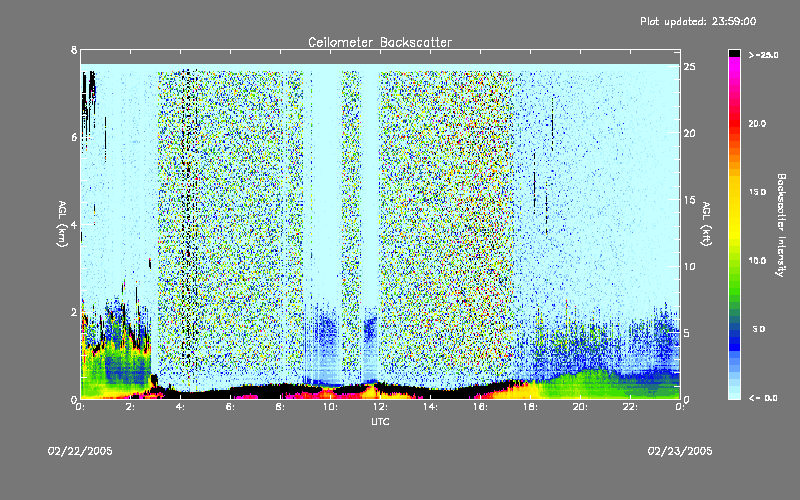Image resolution: width=800 pixels, height=500 pixels.
Task: Select the "Backscatter Intensity" colorbar label
Action: tap(781, 225)
